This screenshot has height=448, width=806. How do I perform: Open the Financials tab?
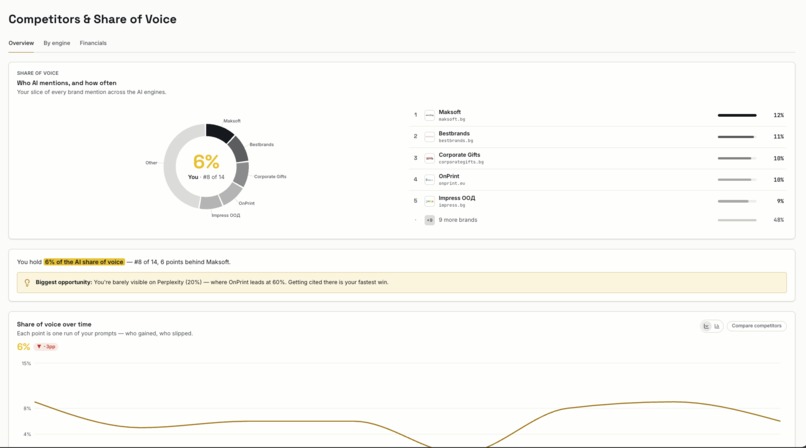click(93, 43)
